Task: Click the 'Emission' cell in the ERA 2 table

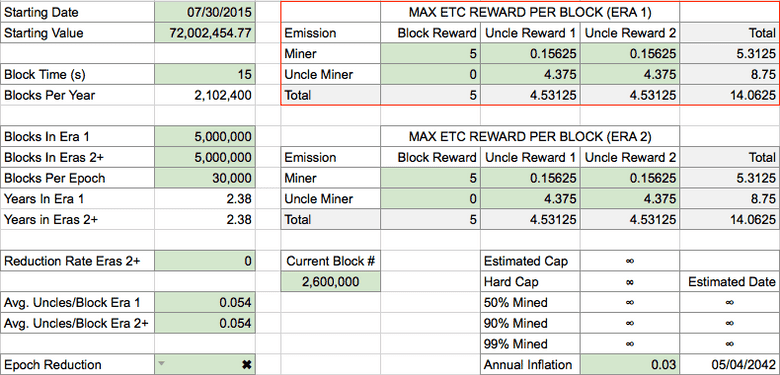Action: coord(330,157)
